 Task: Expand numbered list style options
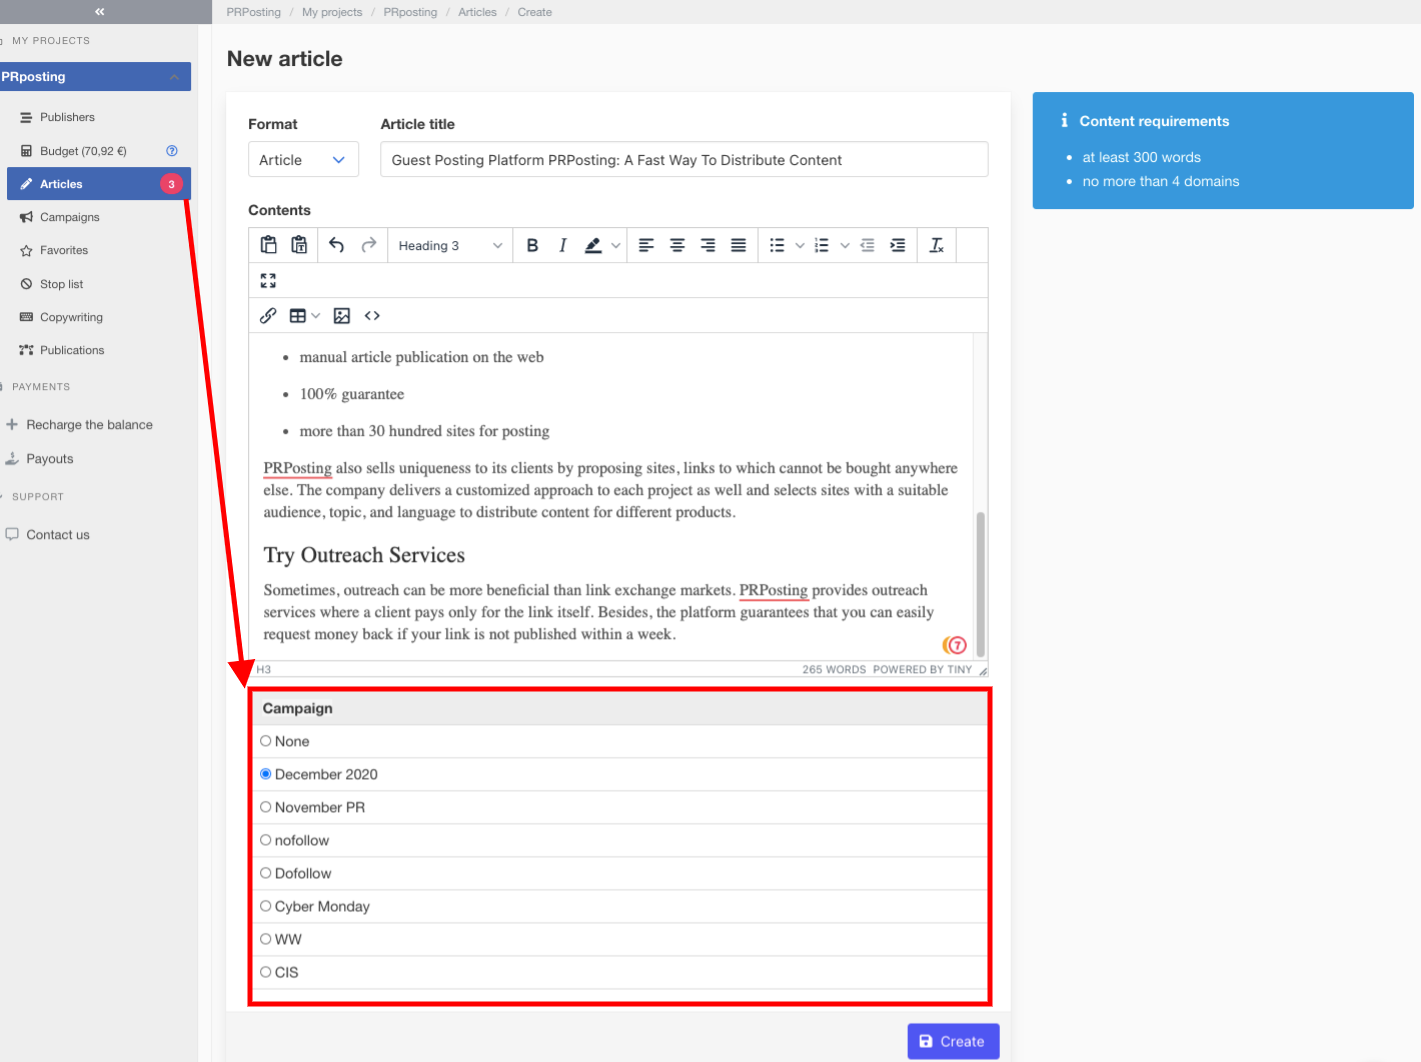[845, 245]
